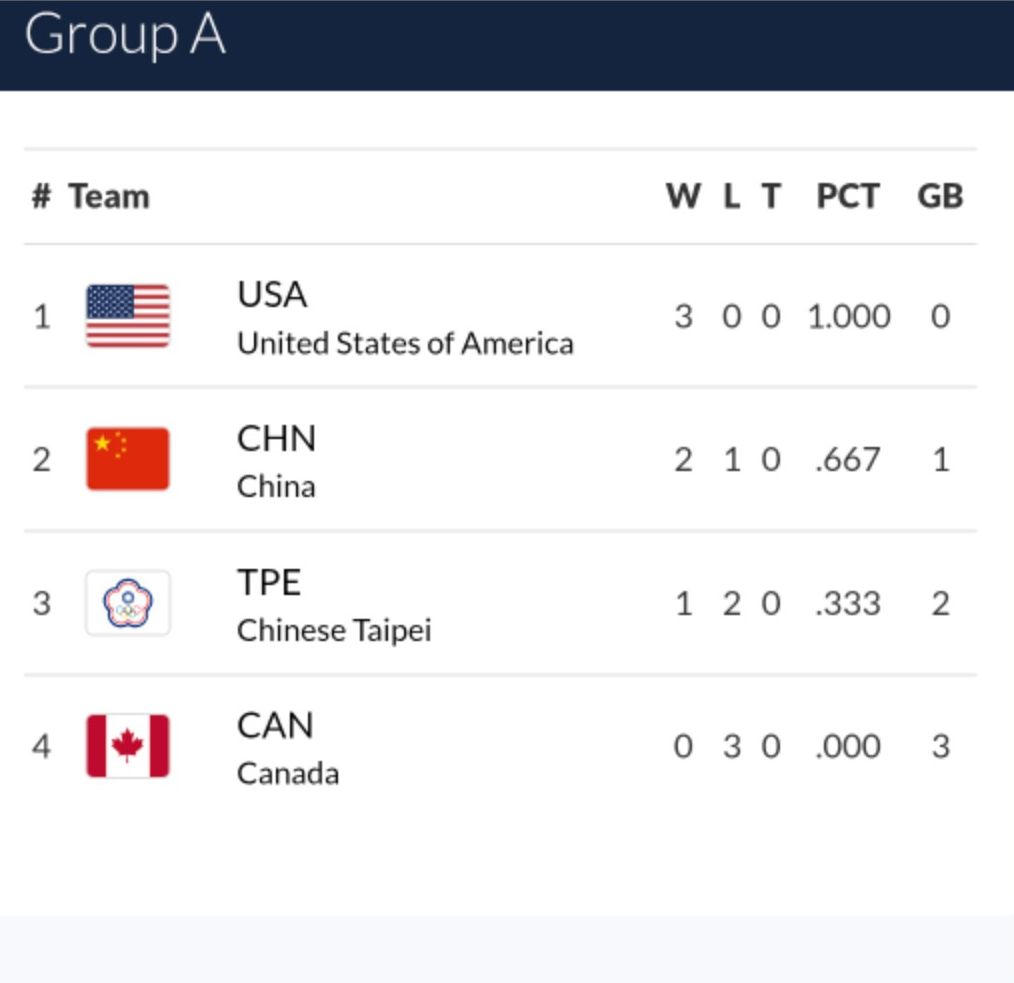Click the T column header
The width and height of the screenshot is (1014, 983).
tap(770, 196)
